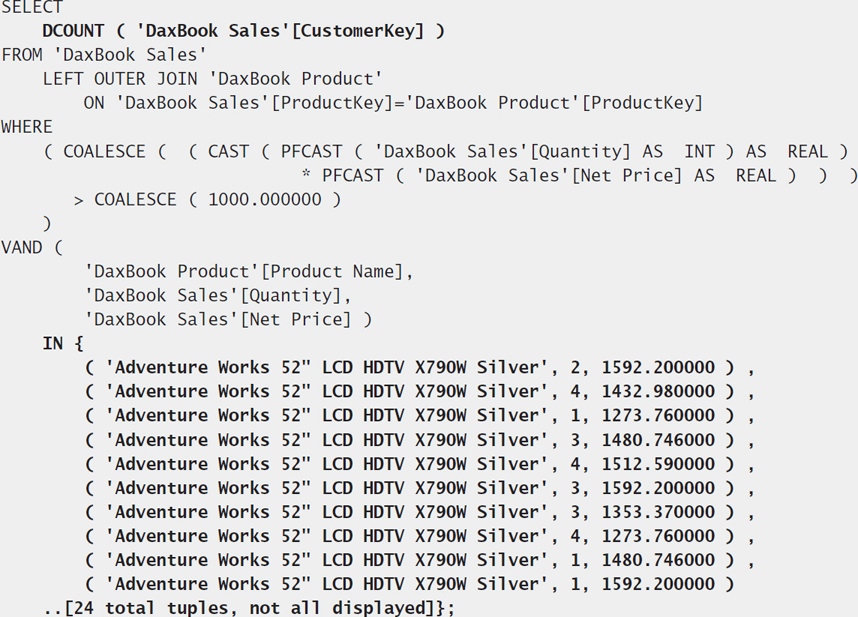This screenshot has height=617, width=858.
Task: Click 'DaxBook Sales'[Net Price] ) in the VAND list
Action: point(228,319)
